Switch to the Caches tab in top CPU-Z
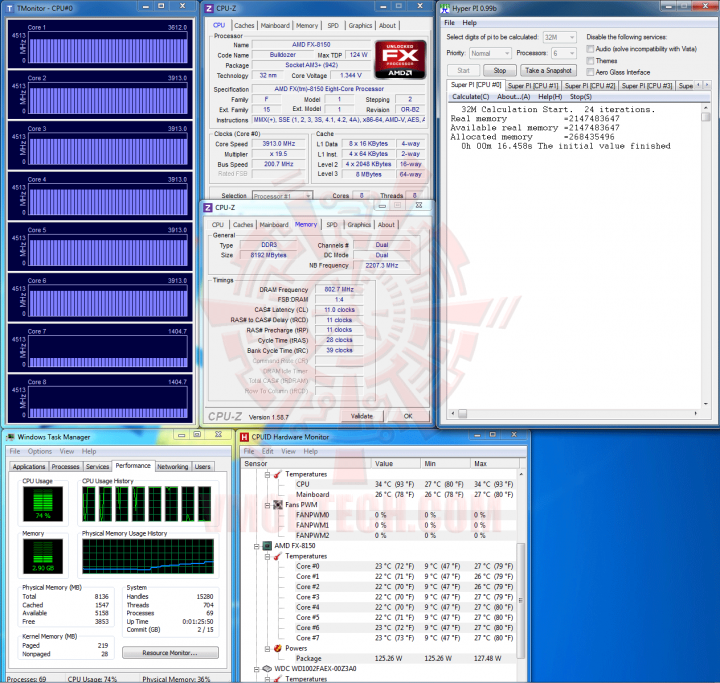720x683 pixels. 244,26
